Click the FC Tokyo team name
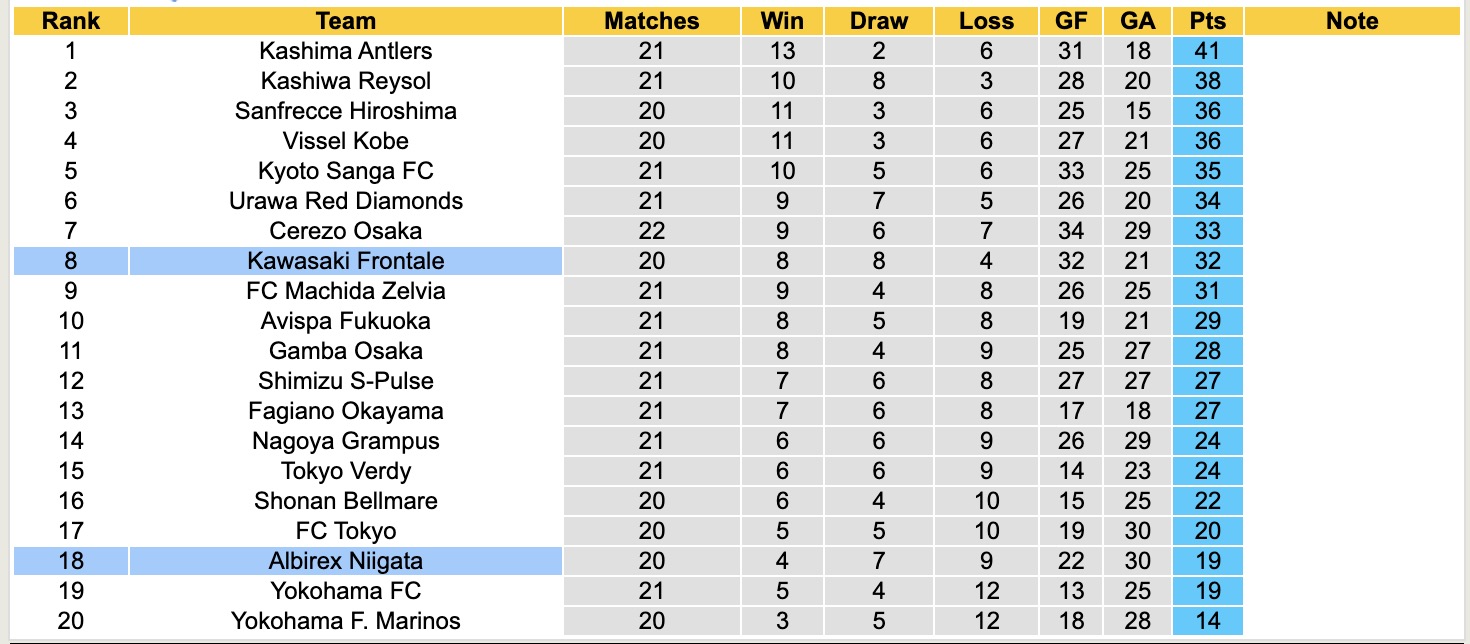This screenshot has width=1470, height=644. coord(345,531)
